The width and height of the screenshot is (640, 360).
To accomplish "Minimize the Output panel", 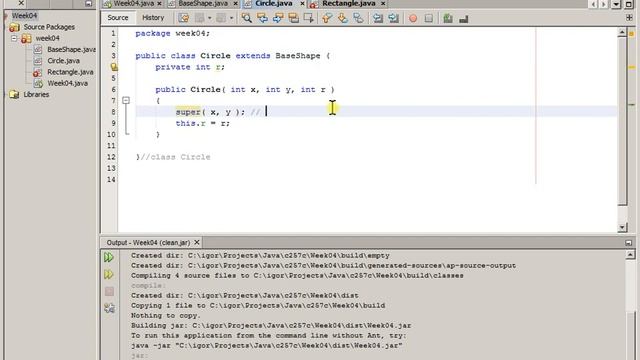I will [x=629, y=242].
